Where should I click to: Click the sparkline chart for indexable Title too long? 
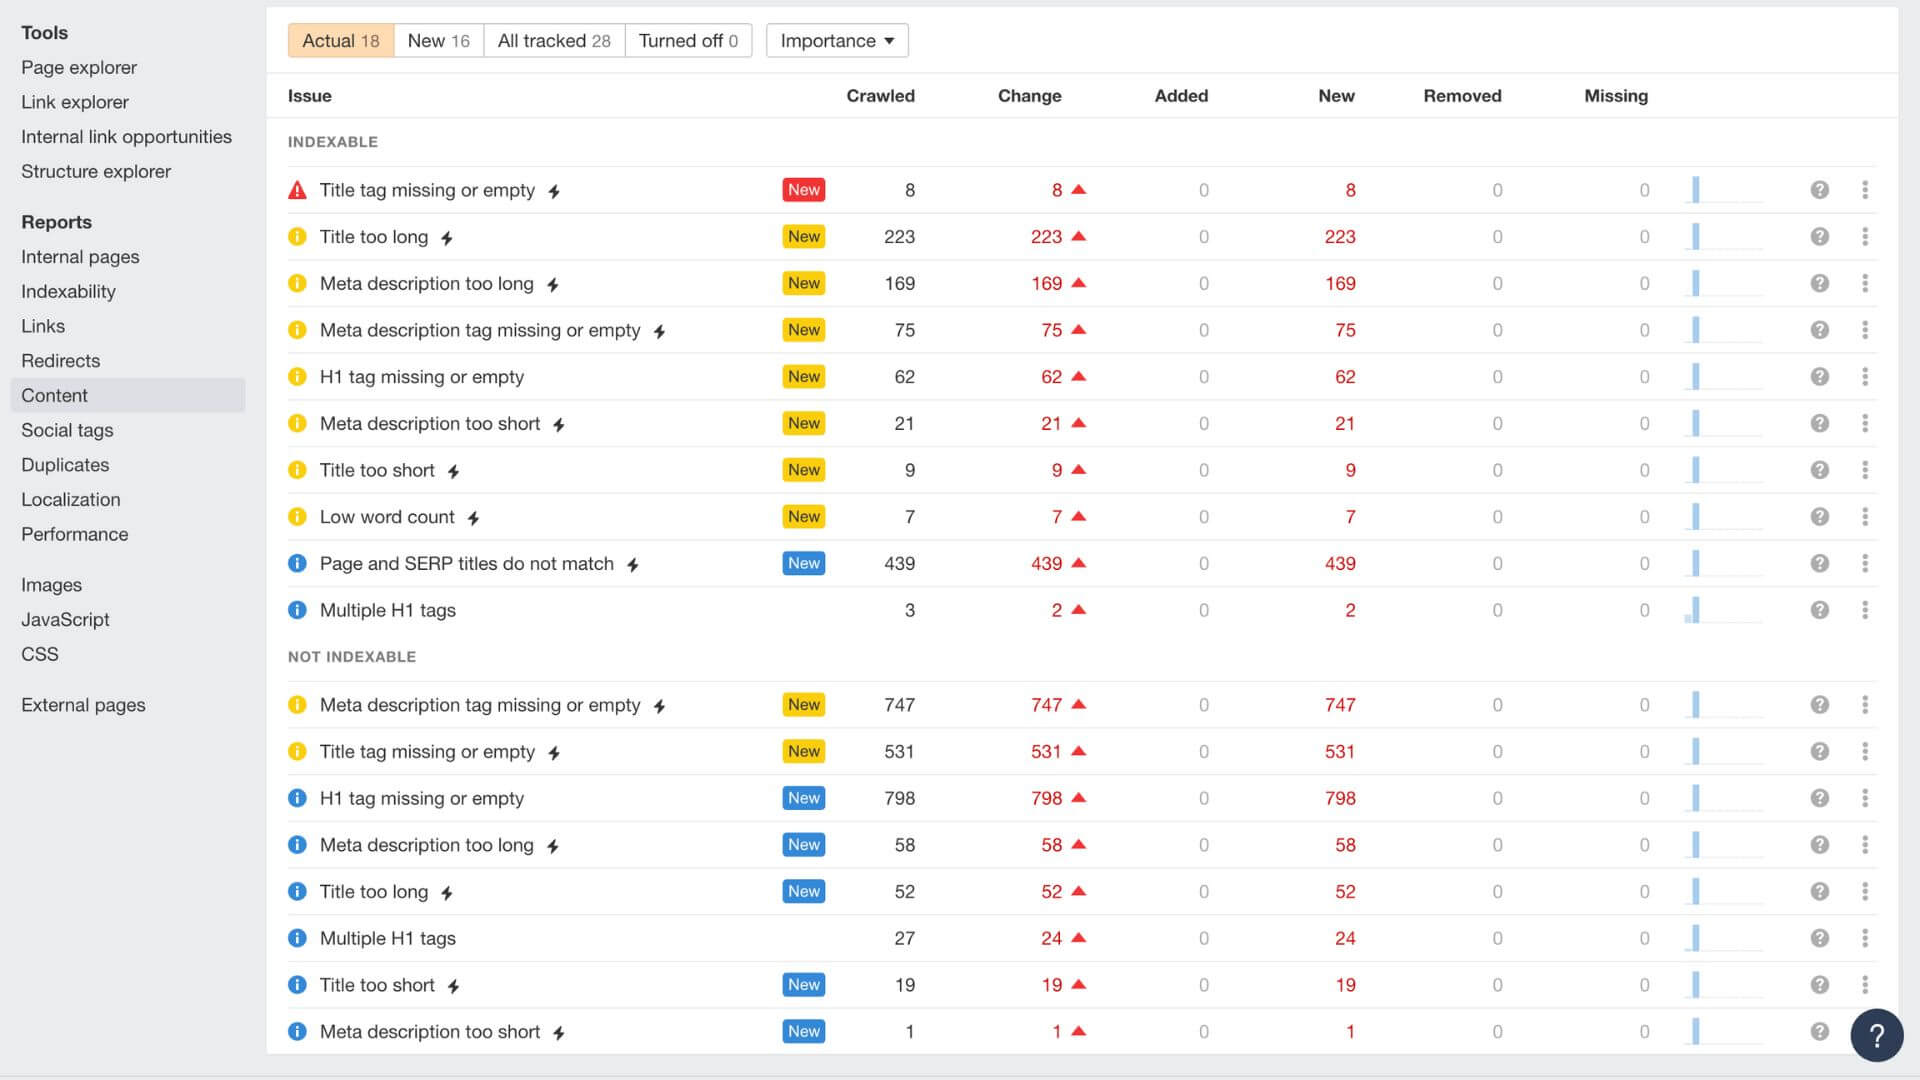pos(1724,237)
